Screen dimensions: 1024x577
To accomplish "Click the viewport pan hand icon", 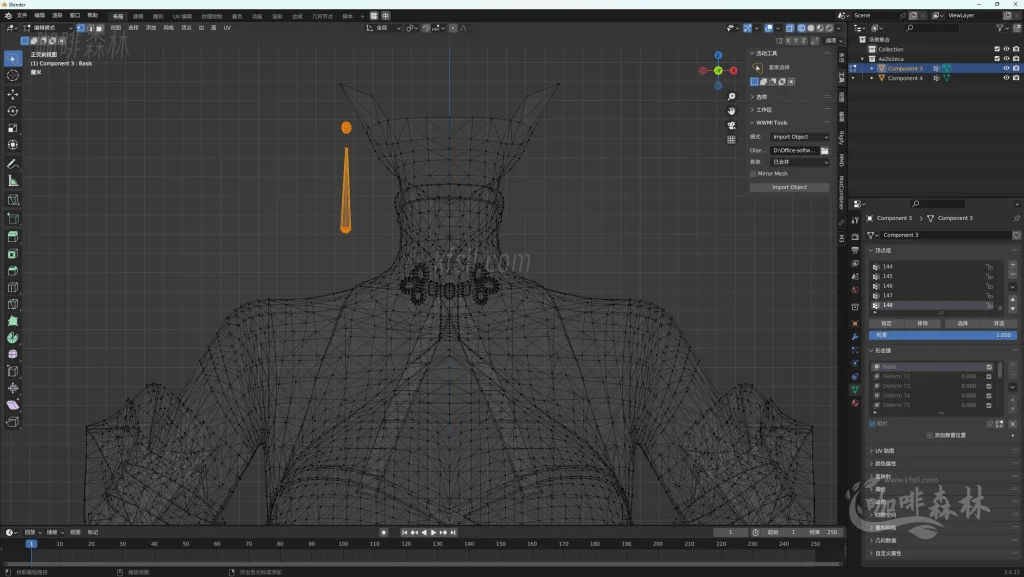I will [x=731, y=111].
